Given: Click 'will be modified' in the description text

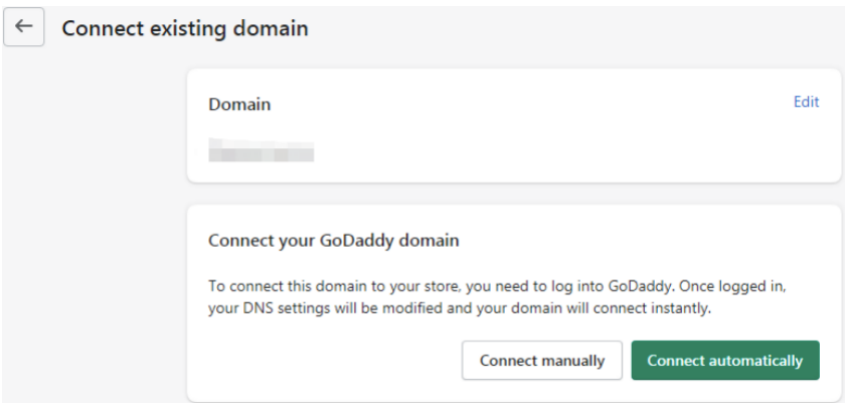Looking at the screenshot, I should coord(385,308).
